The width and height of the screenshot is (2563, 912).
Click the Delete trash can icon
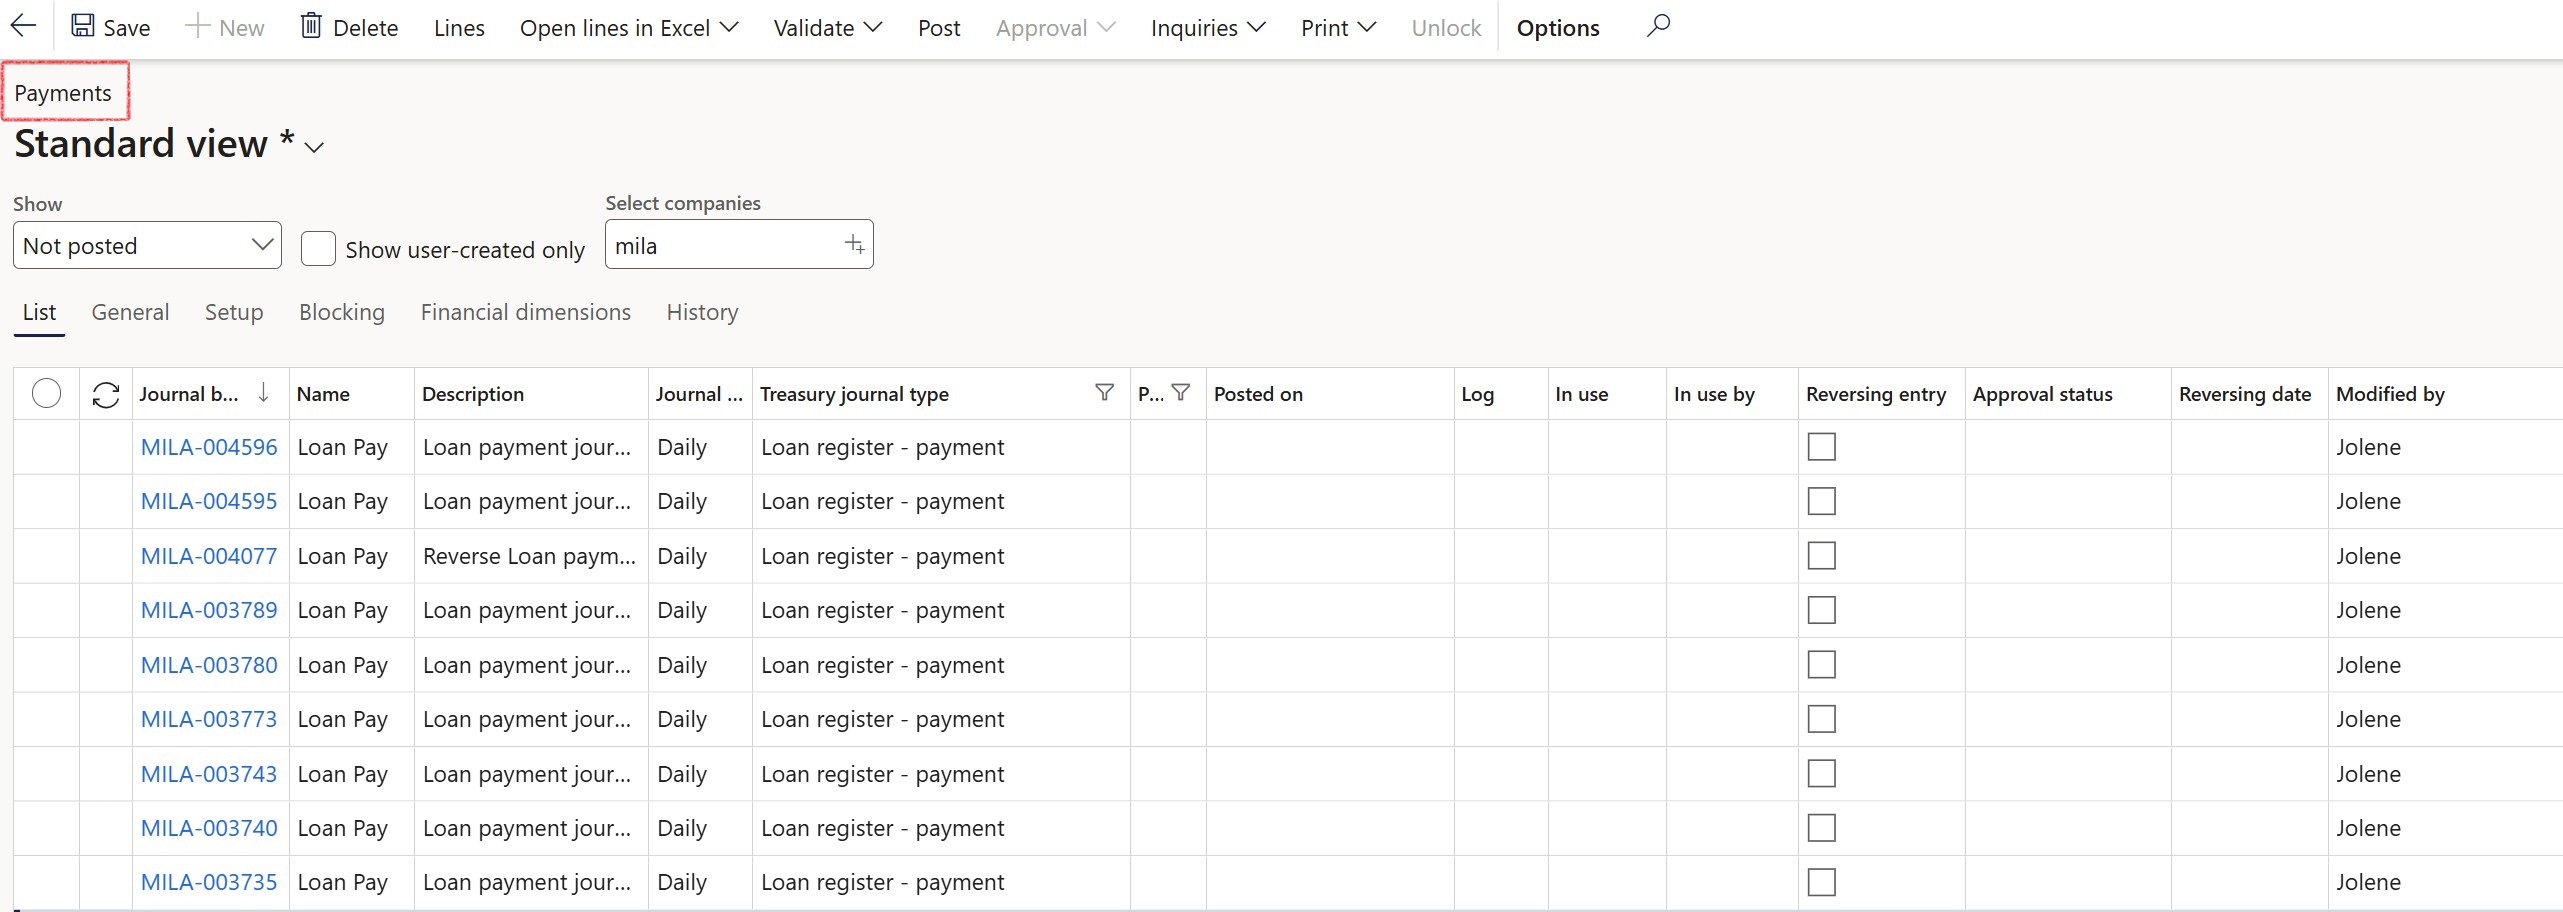311,26
